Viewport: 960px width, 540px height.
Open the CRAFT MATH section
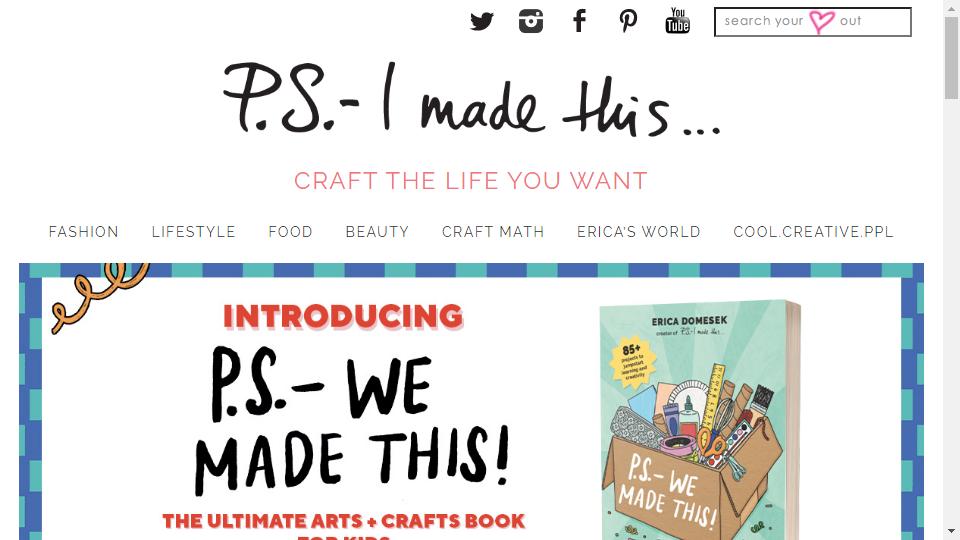493,232
